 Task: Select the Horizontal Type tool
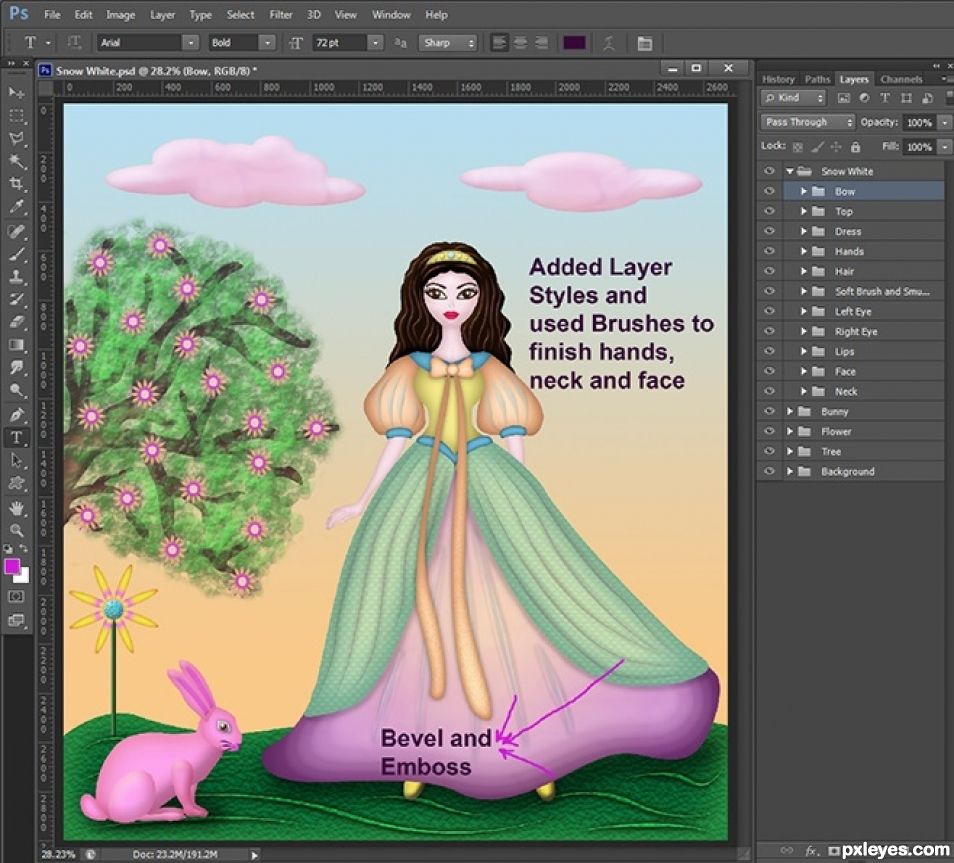[x=16, y=438]
